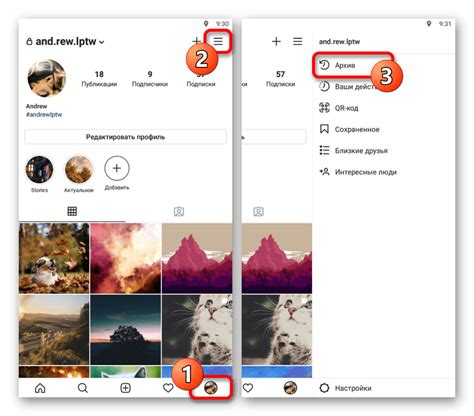This screenshot has width=474, height=416.
Task: Tap the profile avatar in bottom navigation
Action: 211,388
